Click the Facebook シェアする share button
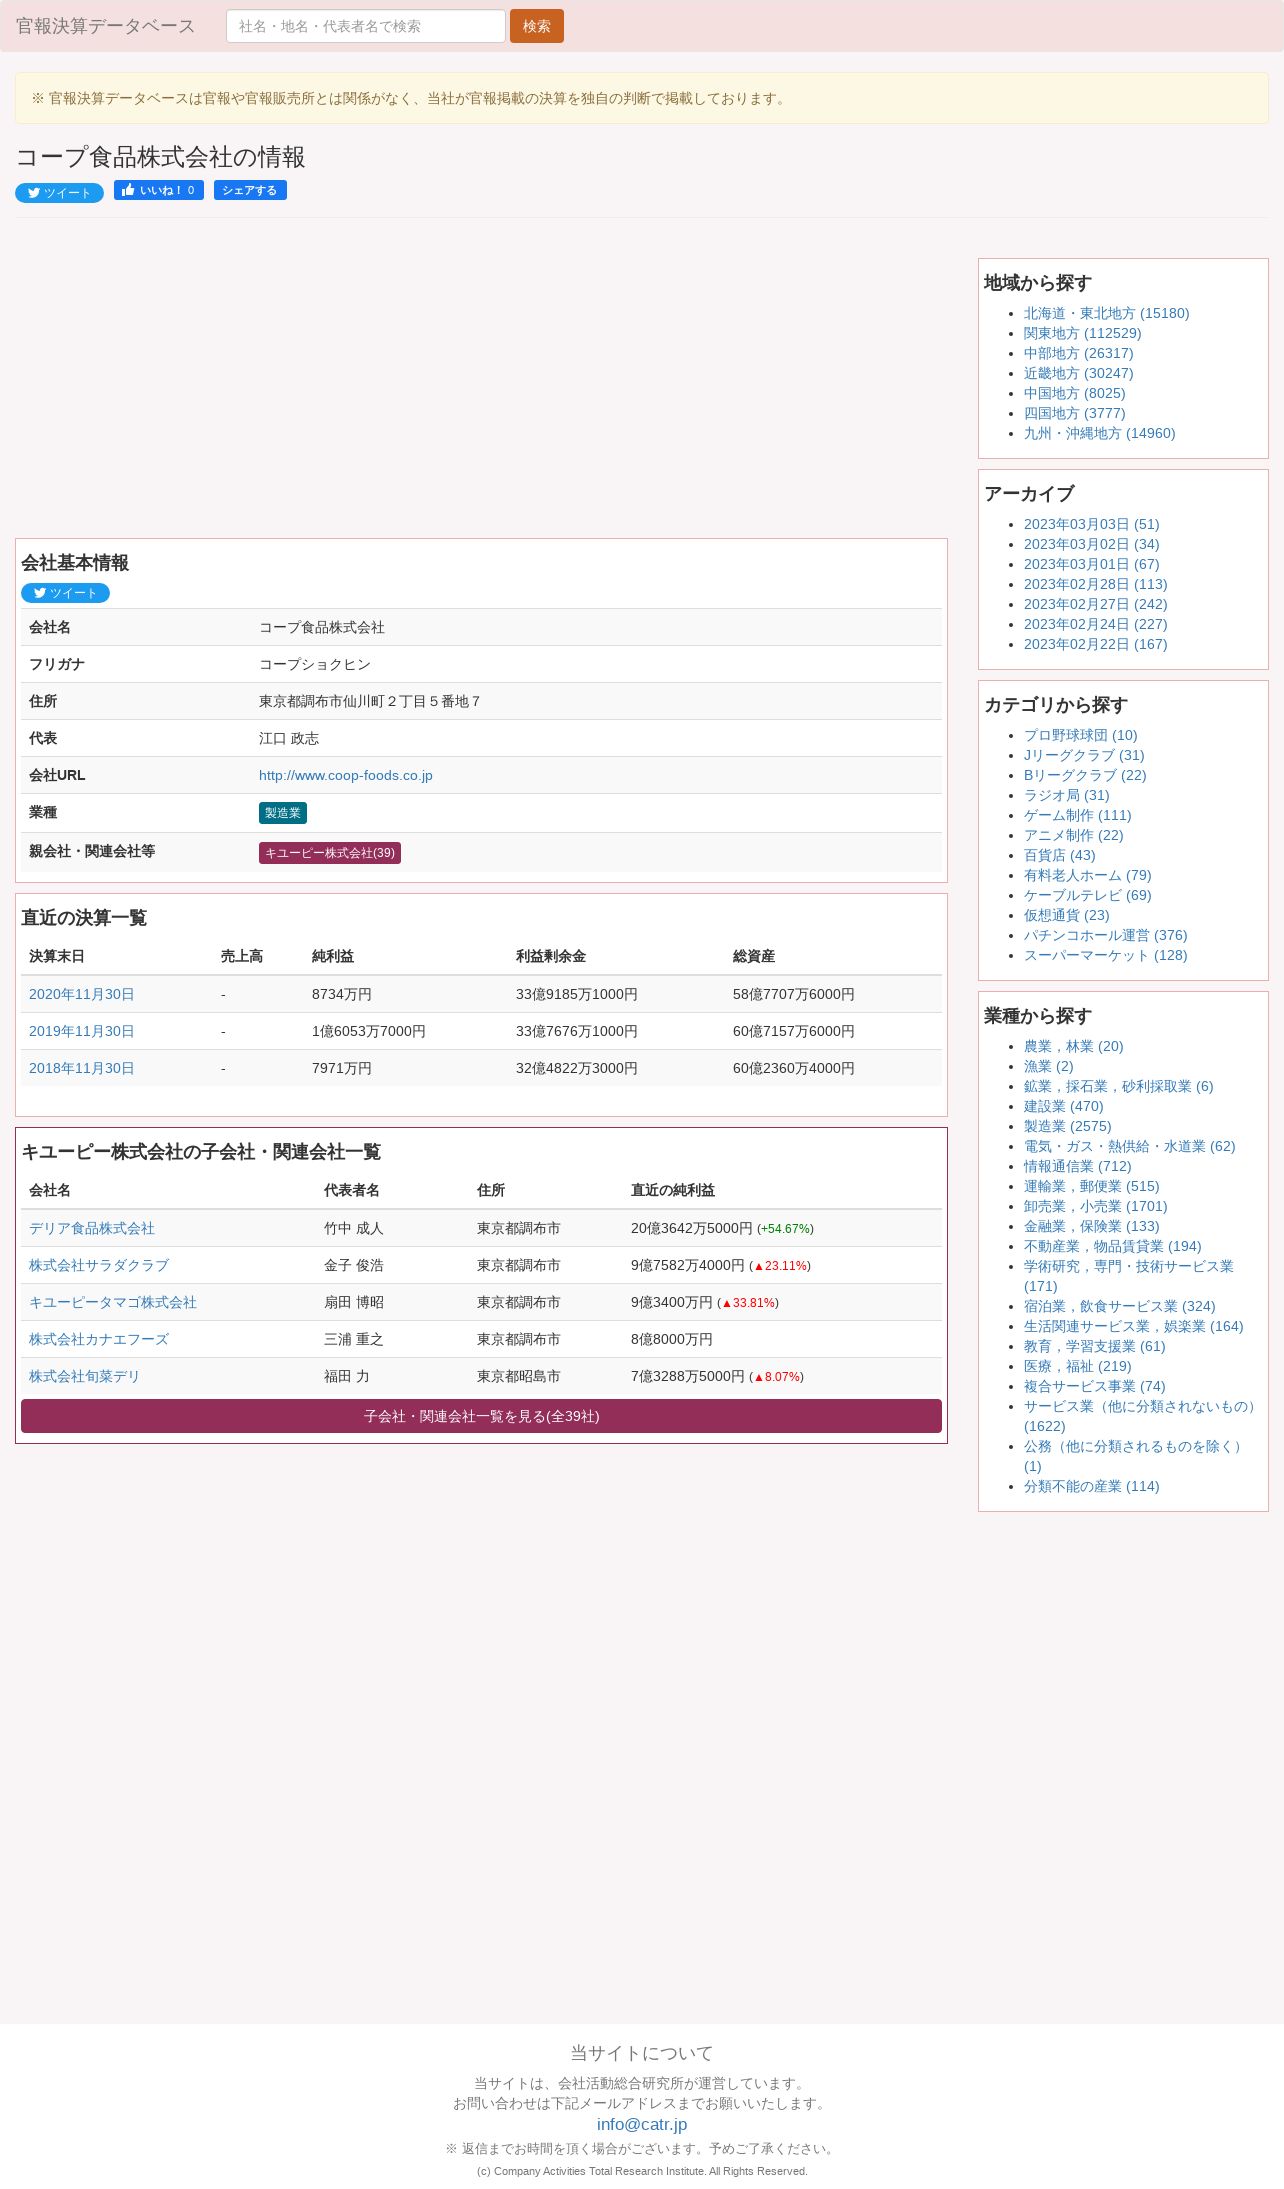Screen dimensions: 1284x2189 point(250,190)
